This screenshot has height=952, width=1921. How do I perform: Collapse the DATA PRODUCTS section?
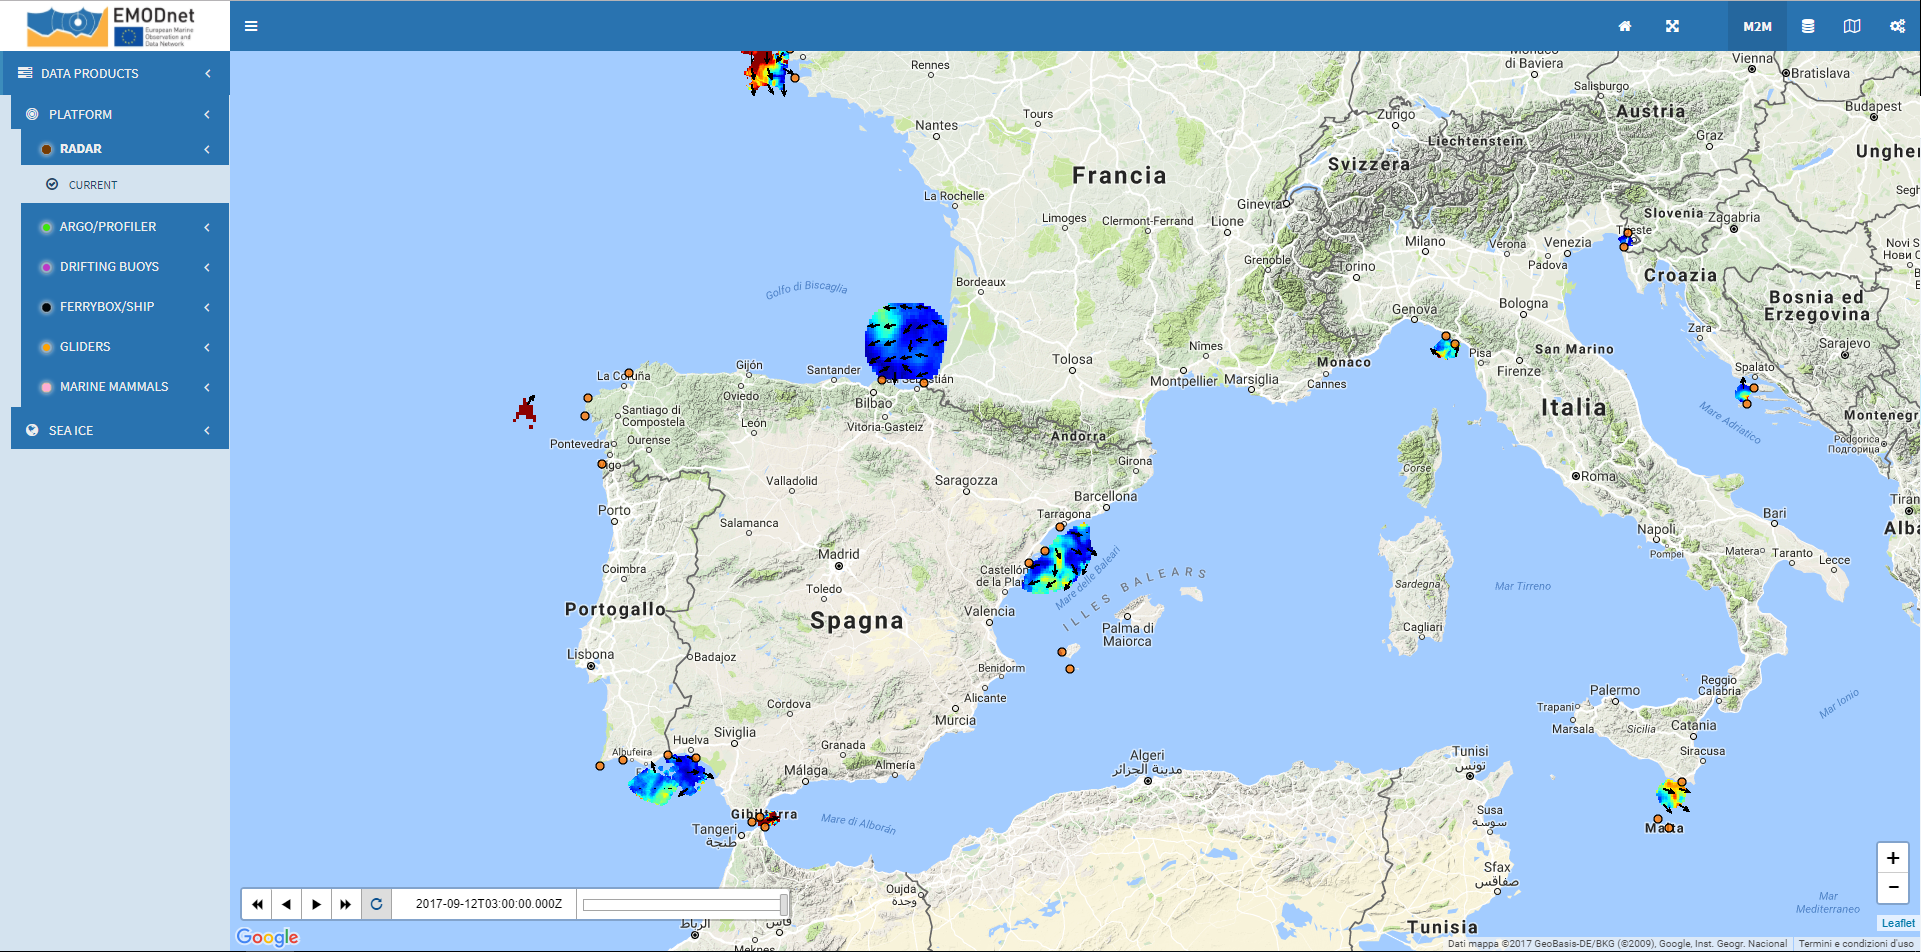(x=115, y=73)
